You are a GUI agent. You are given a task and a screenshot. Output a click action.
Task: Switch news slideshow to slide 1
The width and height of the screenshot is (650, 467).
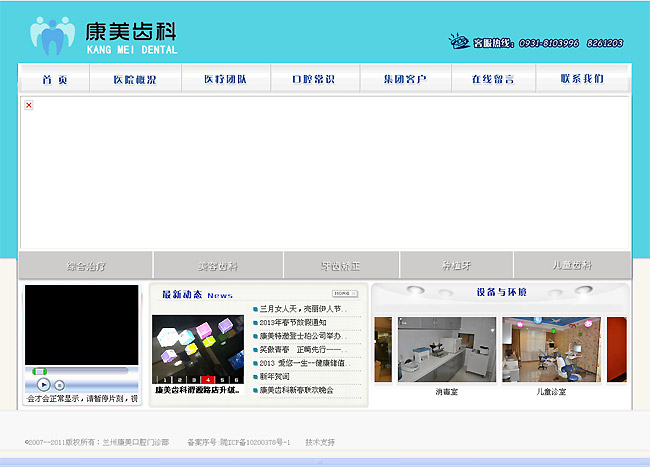coord(165,380)
